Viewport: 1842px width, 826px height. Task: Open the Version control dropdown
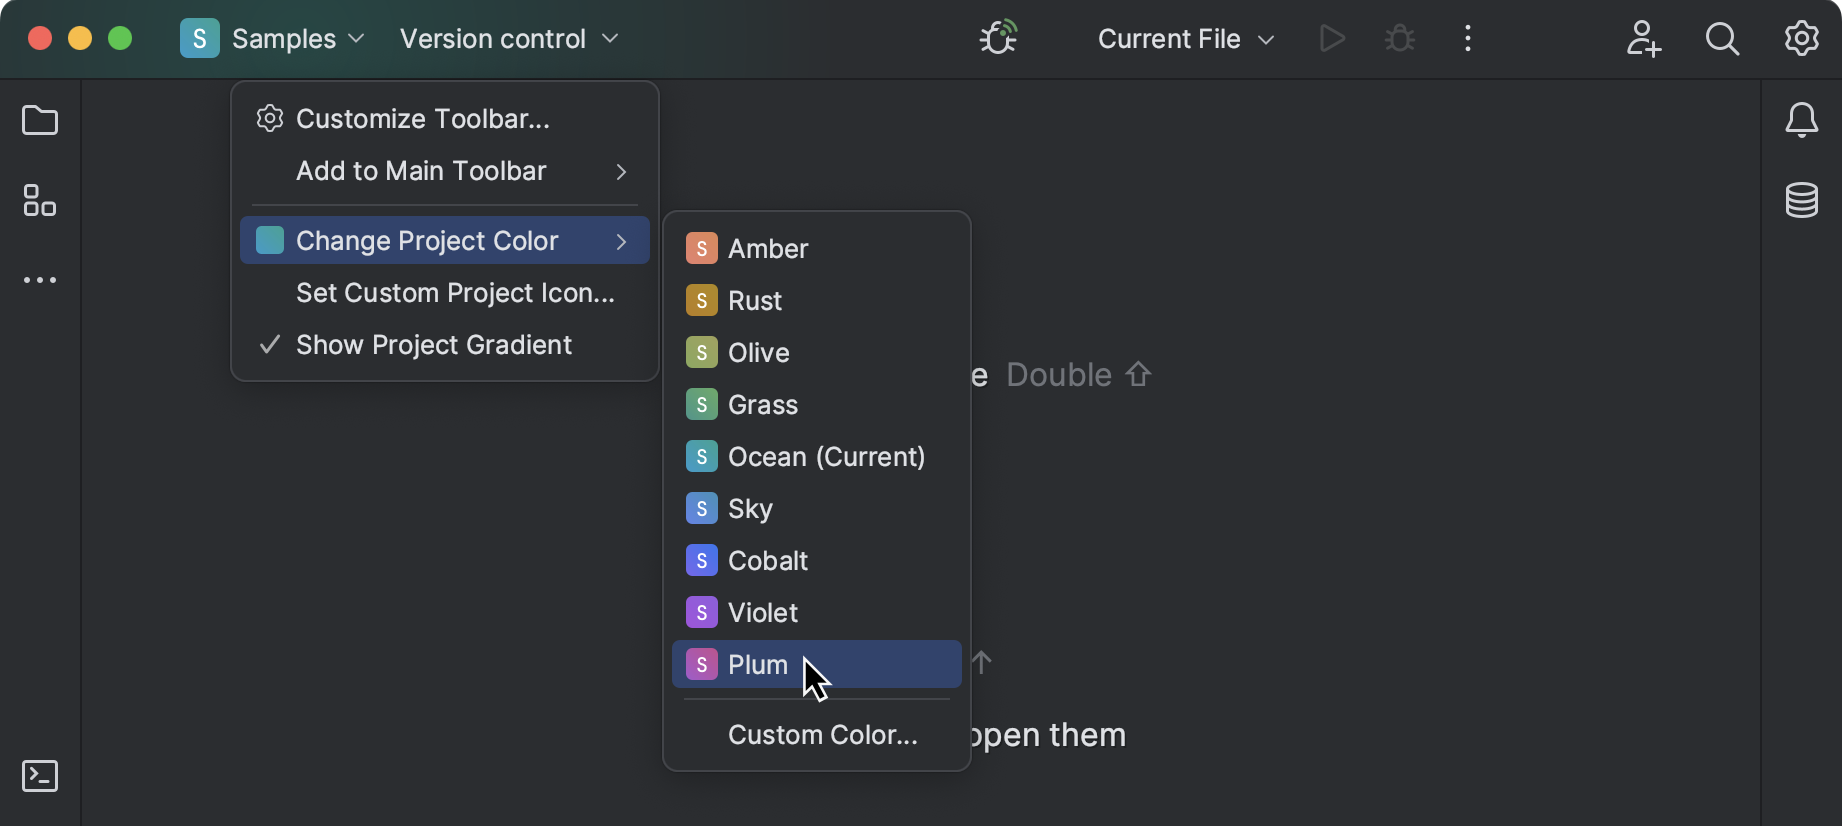pos(509,39)
